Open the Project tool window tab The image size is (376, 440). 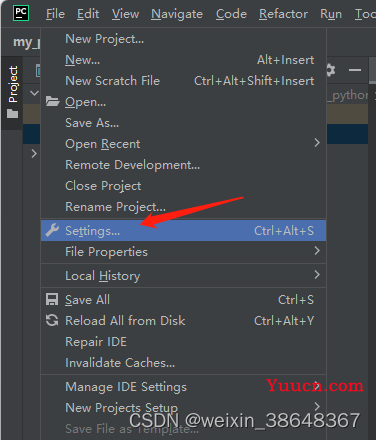tap(12, 92)
